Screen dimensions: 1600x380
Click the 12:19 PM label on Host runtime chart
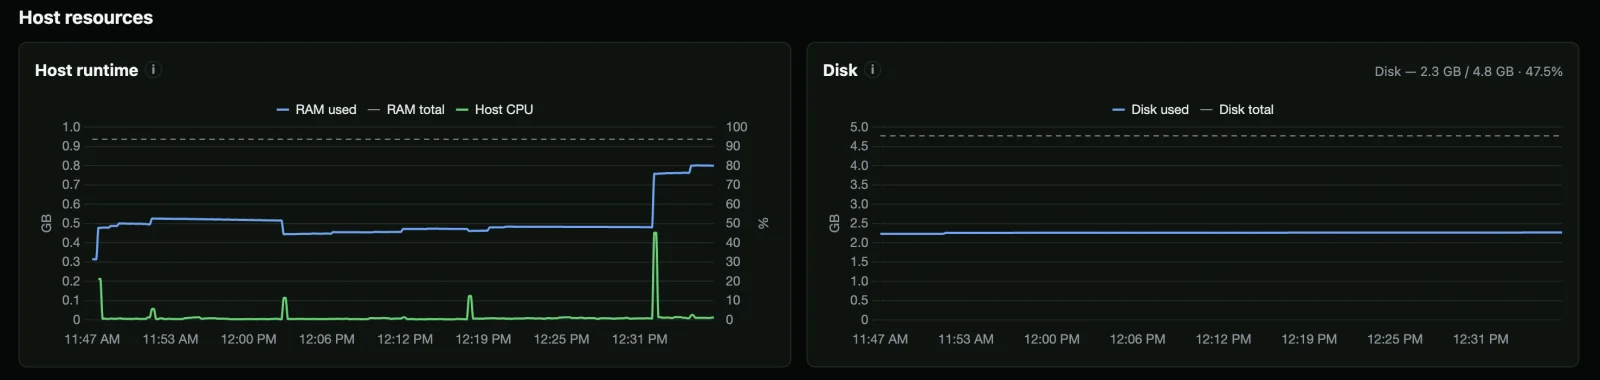click(483, 339)
